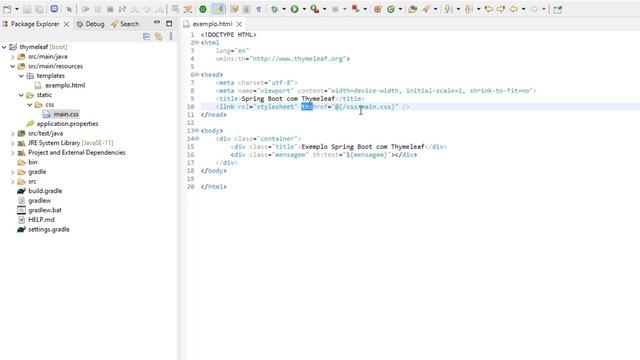Click the flashlight Search toolbar icon
The width and height of the screenshot is (640, 360).
point(426,9)
